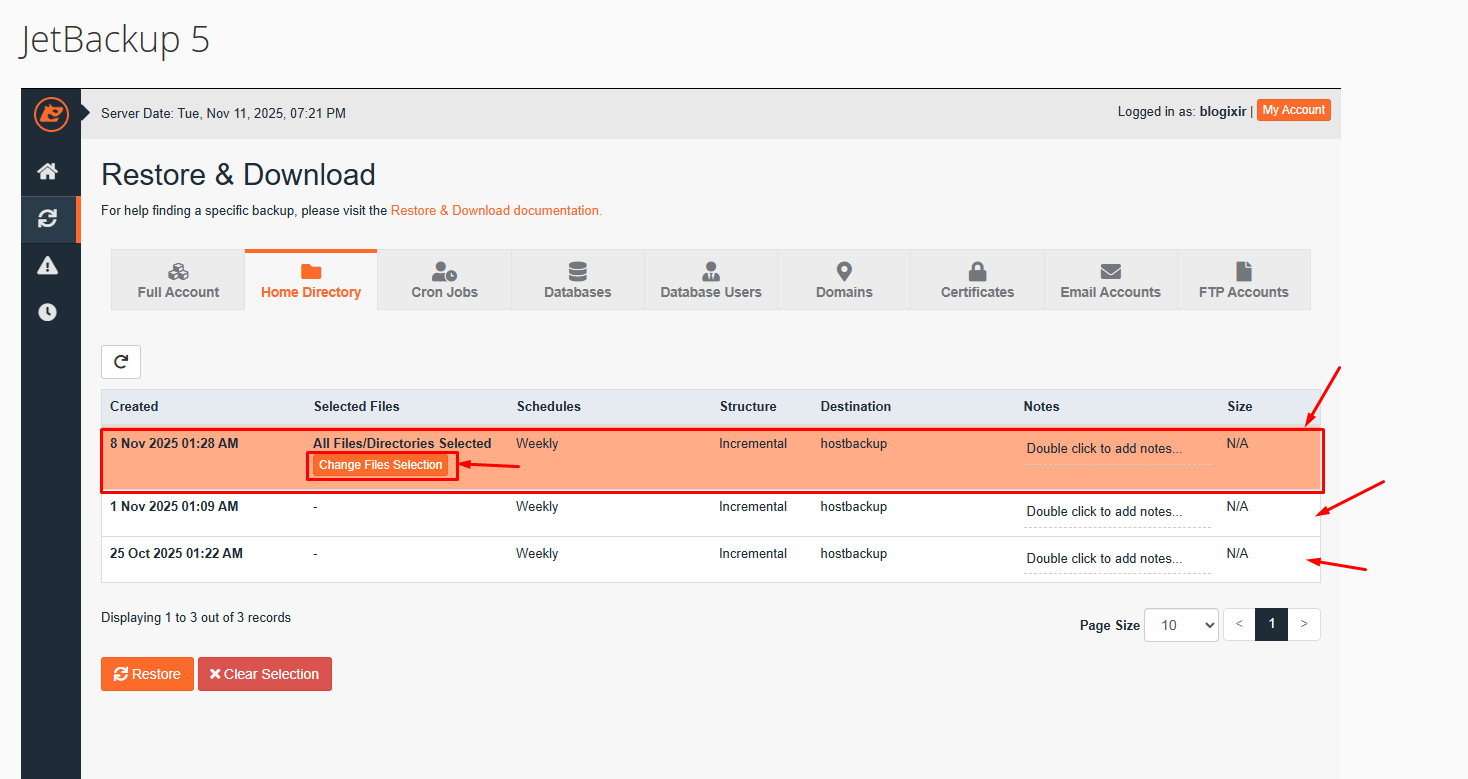
Task: Go to next page arrow in pagination
Action: point(1304,624)
